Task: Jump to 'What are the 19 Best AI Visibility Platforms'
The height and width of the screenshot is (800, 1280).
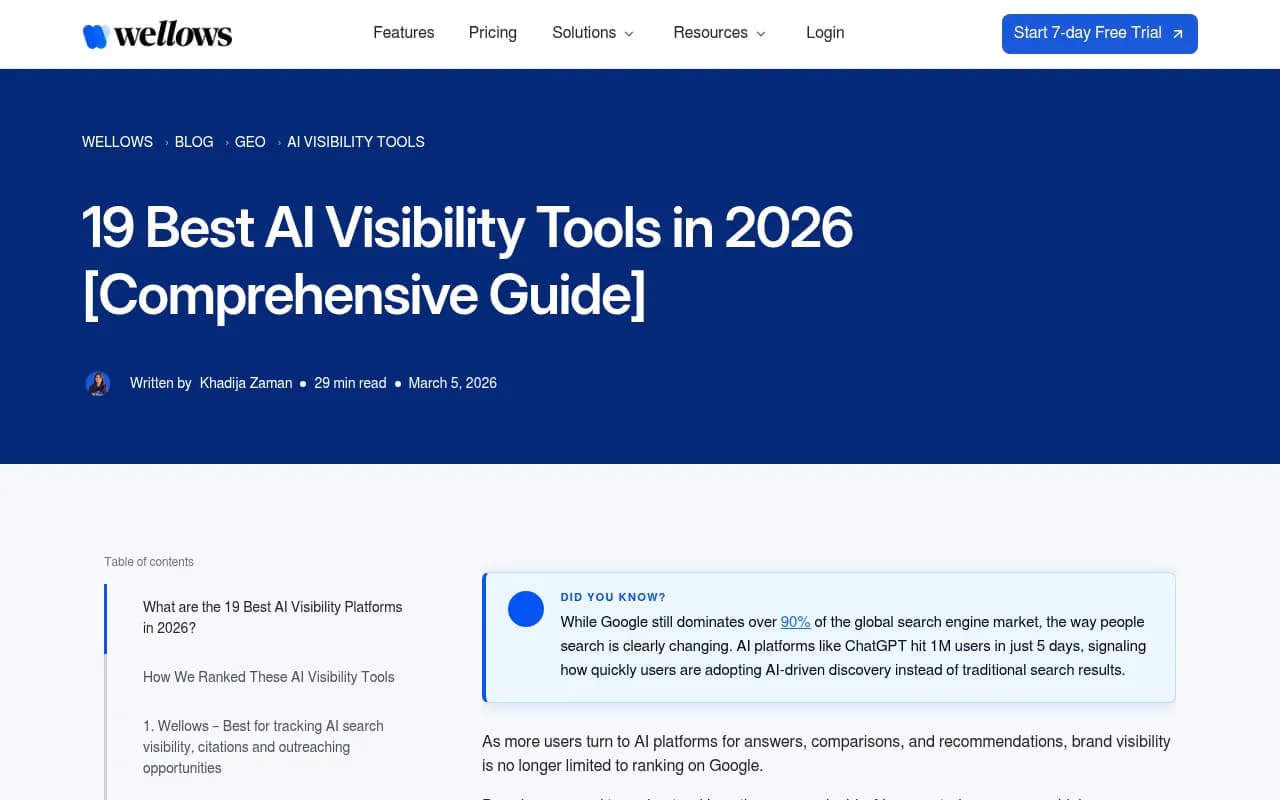Action: point(273,618)
